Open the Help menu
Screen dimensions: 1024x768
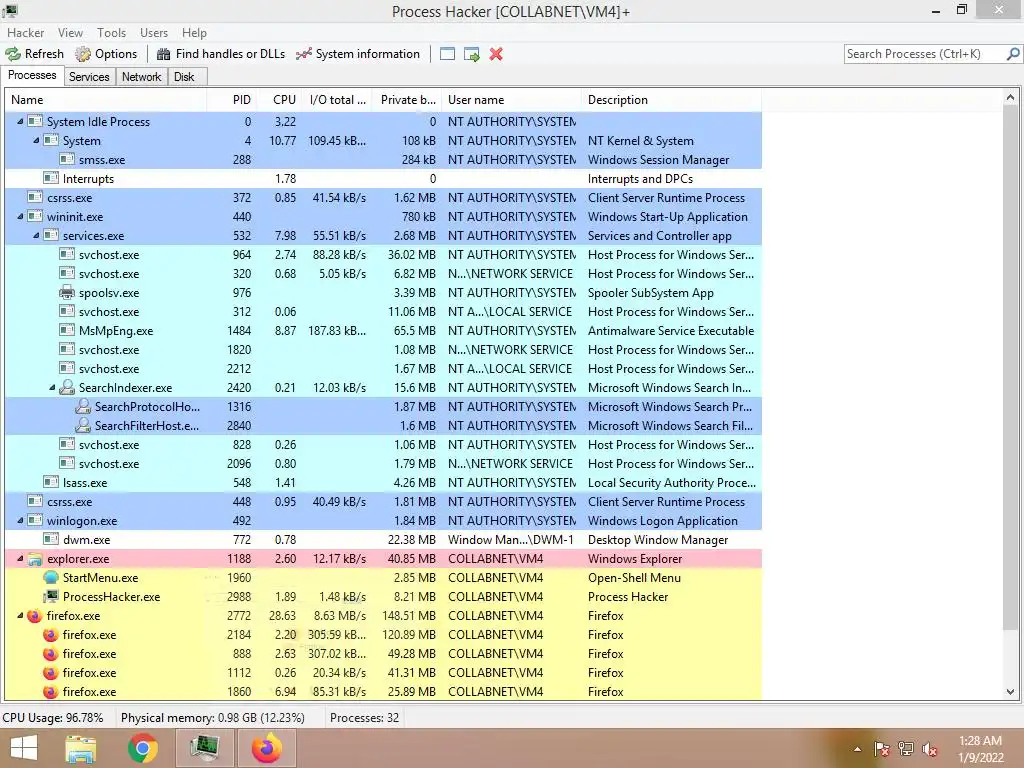(194, 33)
